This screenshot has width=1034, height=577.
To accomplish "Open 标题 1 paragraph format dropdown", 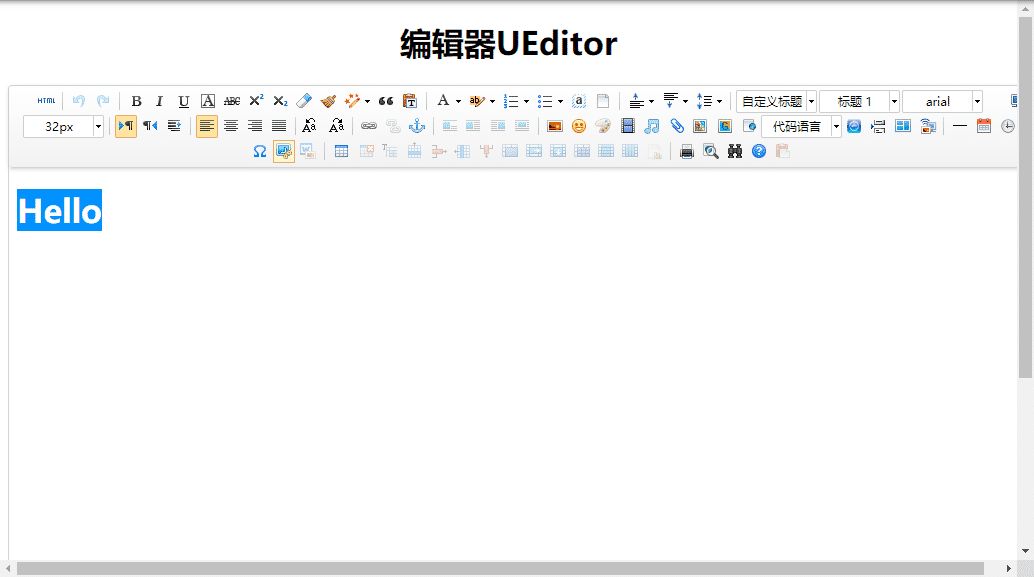I will pos(860,102).
